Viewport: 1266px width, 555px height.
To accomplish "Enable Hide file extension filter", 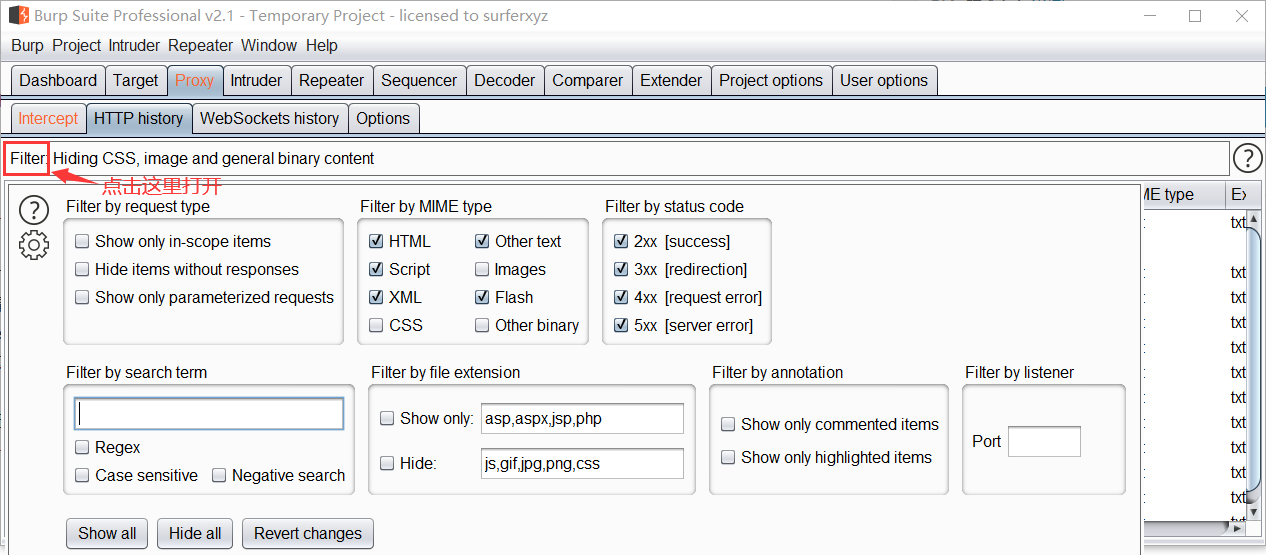I will tap(387, 463).
